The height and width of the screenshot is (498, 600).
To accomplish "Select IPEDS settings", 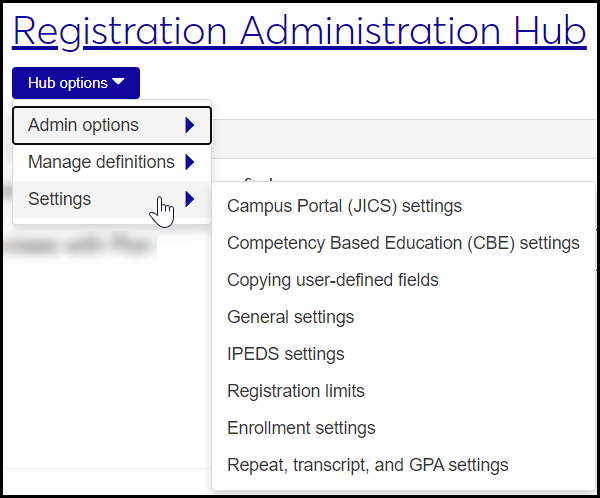I will pyautogui.click(x=285, y=354).
